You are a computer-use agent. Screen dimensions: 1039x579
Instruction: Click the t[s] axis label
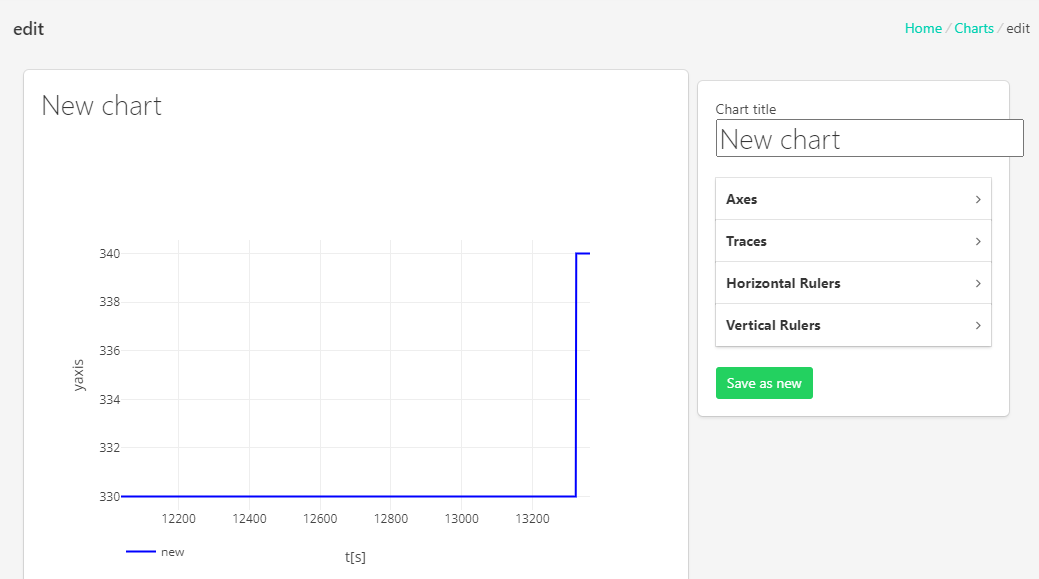click(x=354, y=556)
